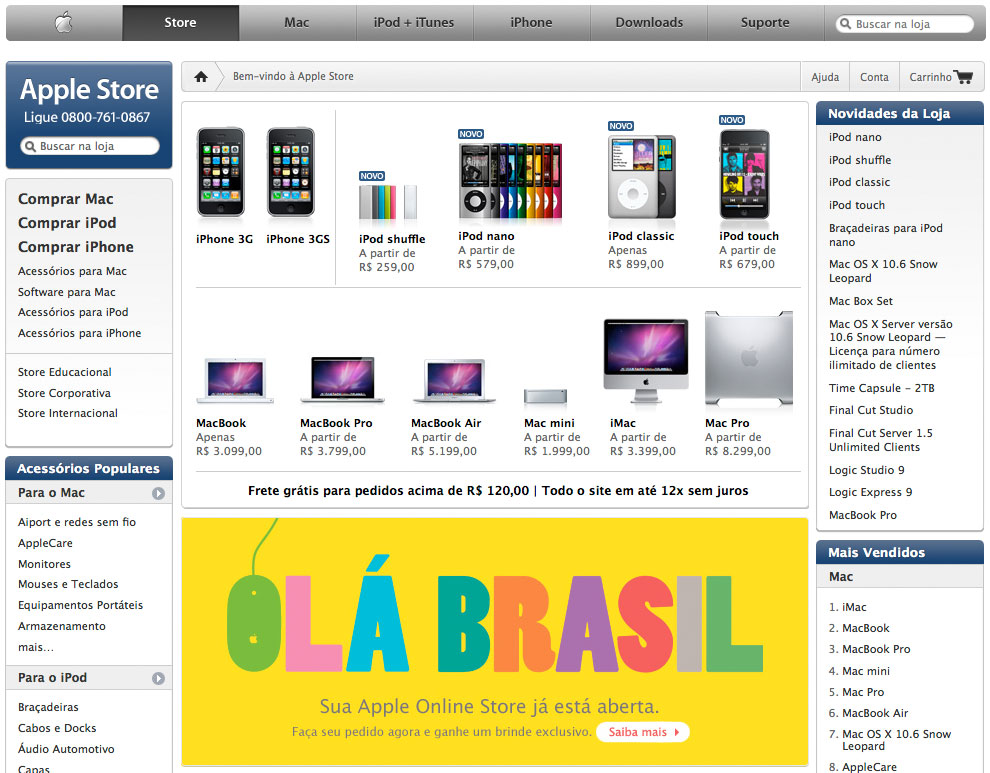The width and height of the screenshot is (990, 773).
Task: Click the Apple logo in navigation bar
Action: (x=64, y=23)
